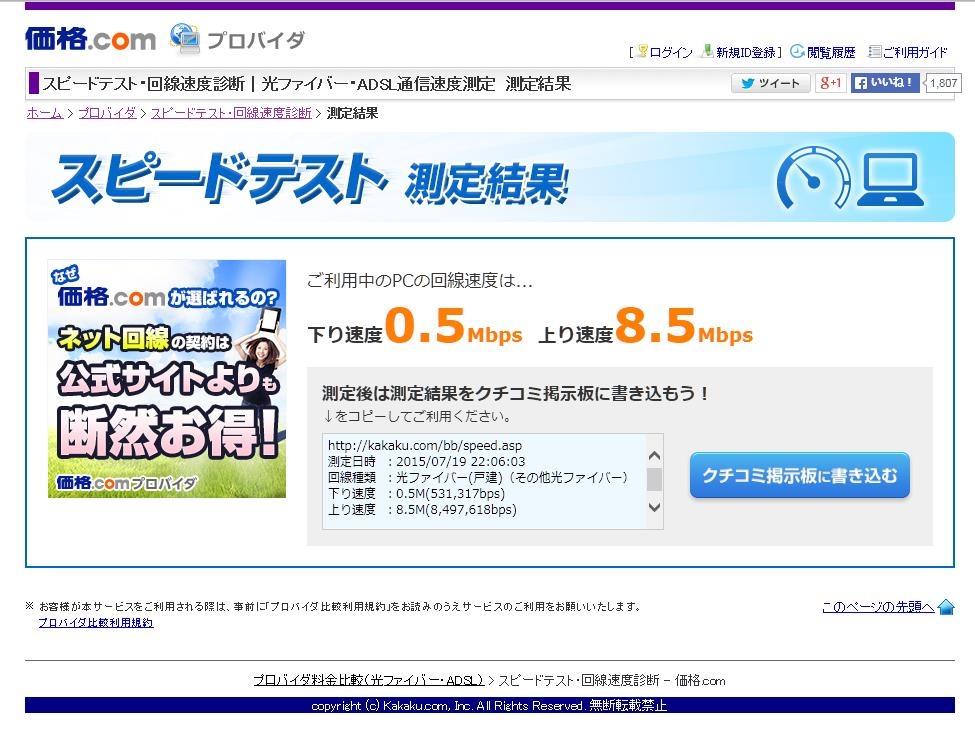The width and height of the screenshot is (975, 736).
Task: Click the http://kakaku.com/bb/speed.asp line
Action: click(425, 445)
